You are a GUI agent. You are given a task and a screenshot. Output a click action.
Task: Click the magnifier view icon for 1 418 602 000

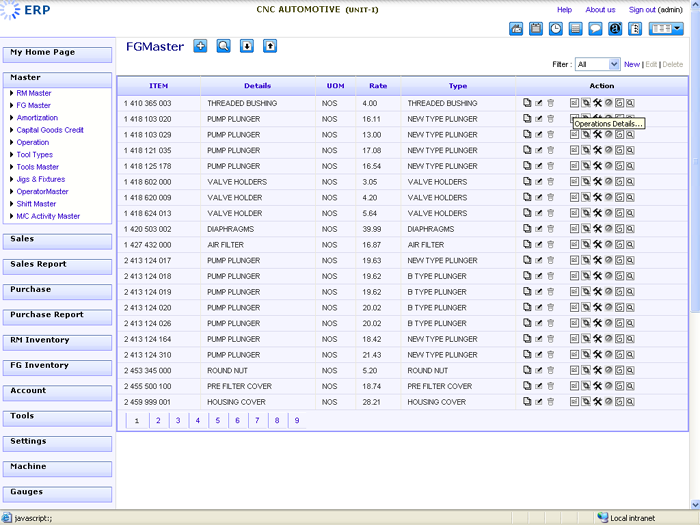tap(630, 182)
